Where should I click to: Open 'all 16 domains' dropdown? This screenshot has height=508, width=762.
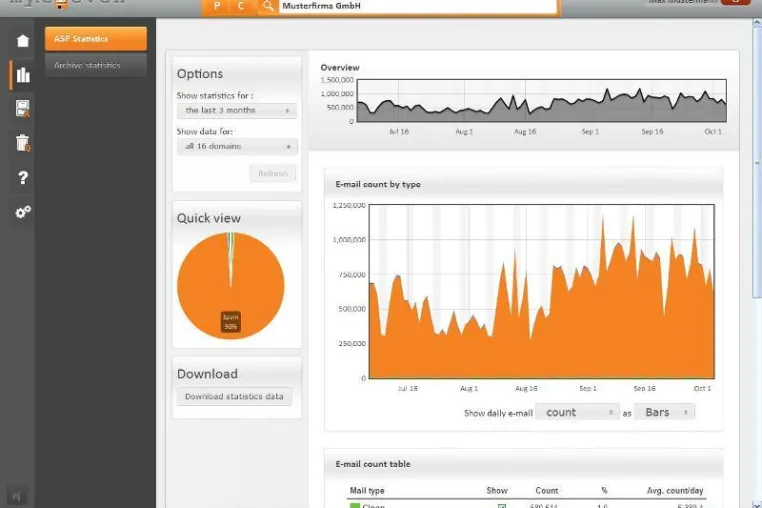pos(237,146)
